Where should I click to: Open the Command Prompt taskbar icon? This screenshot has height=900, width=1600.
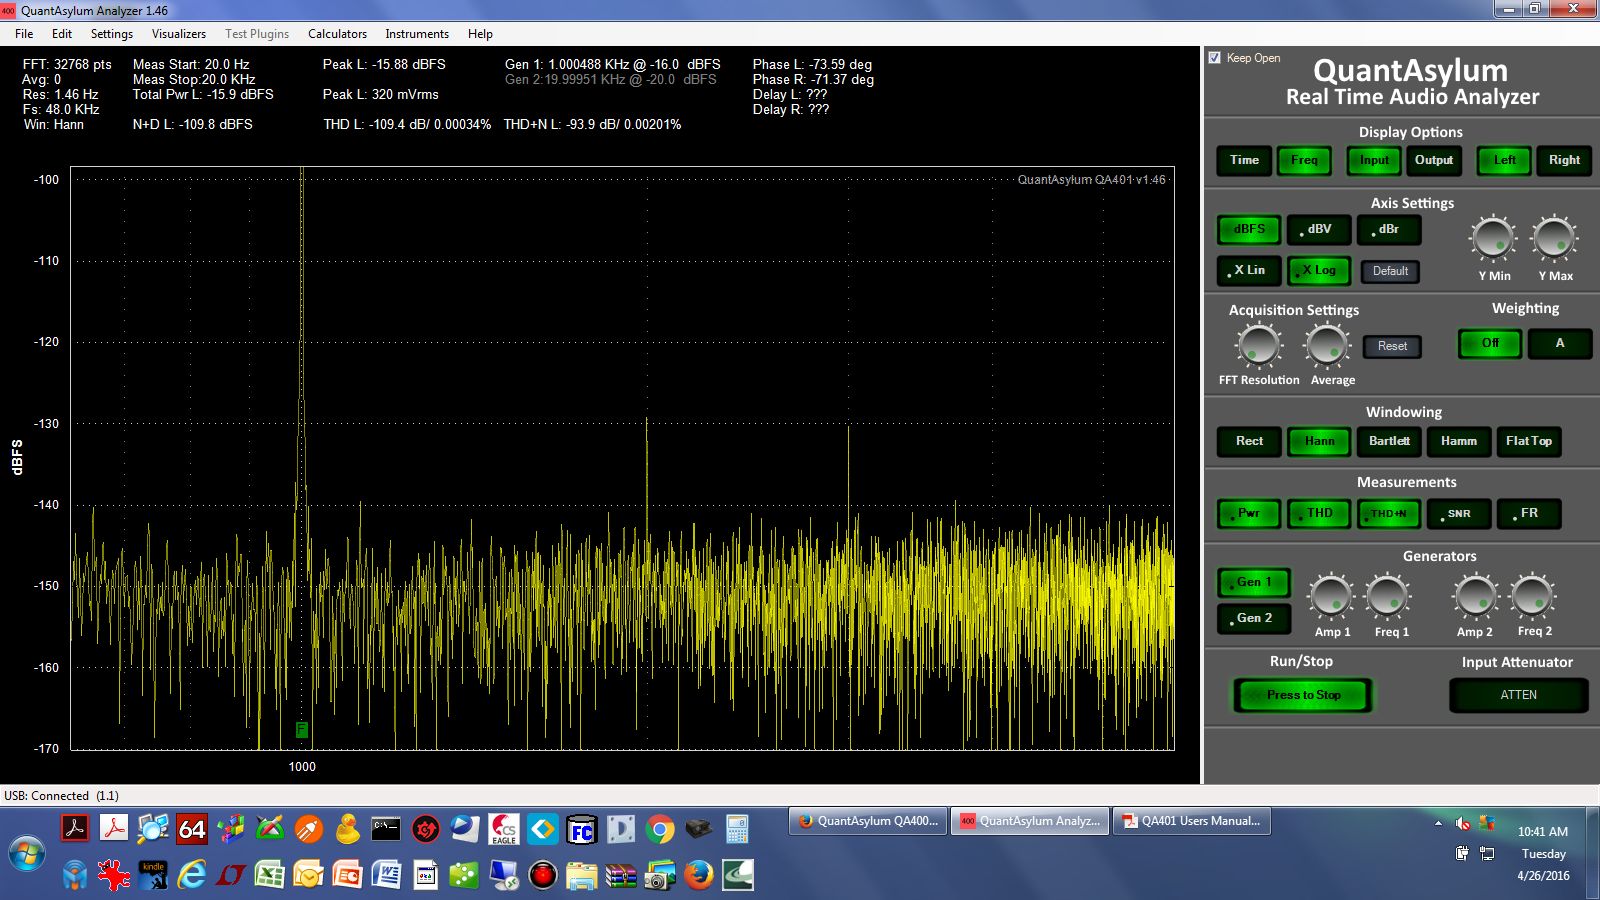click(386, 829)
